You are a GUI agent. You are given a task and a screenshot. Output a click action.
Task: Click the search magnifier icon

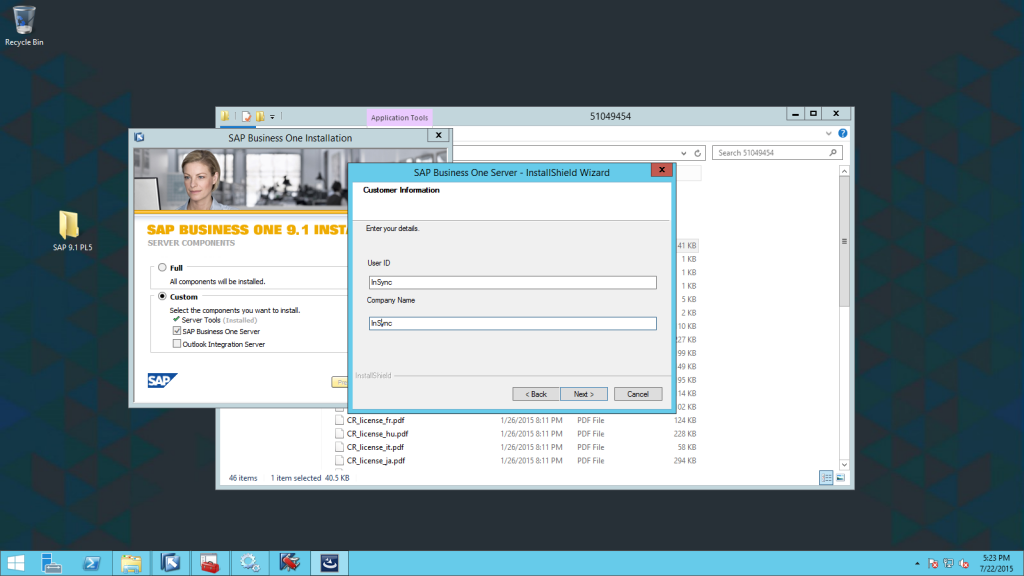click(833, 153)
